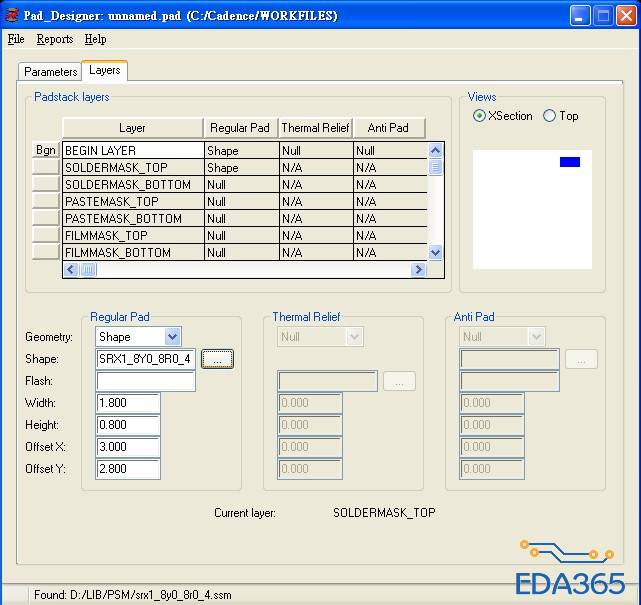
Task: Open the Regular Pad Geometry dropdown
Action: (173, 337)
